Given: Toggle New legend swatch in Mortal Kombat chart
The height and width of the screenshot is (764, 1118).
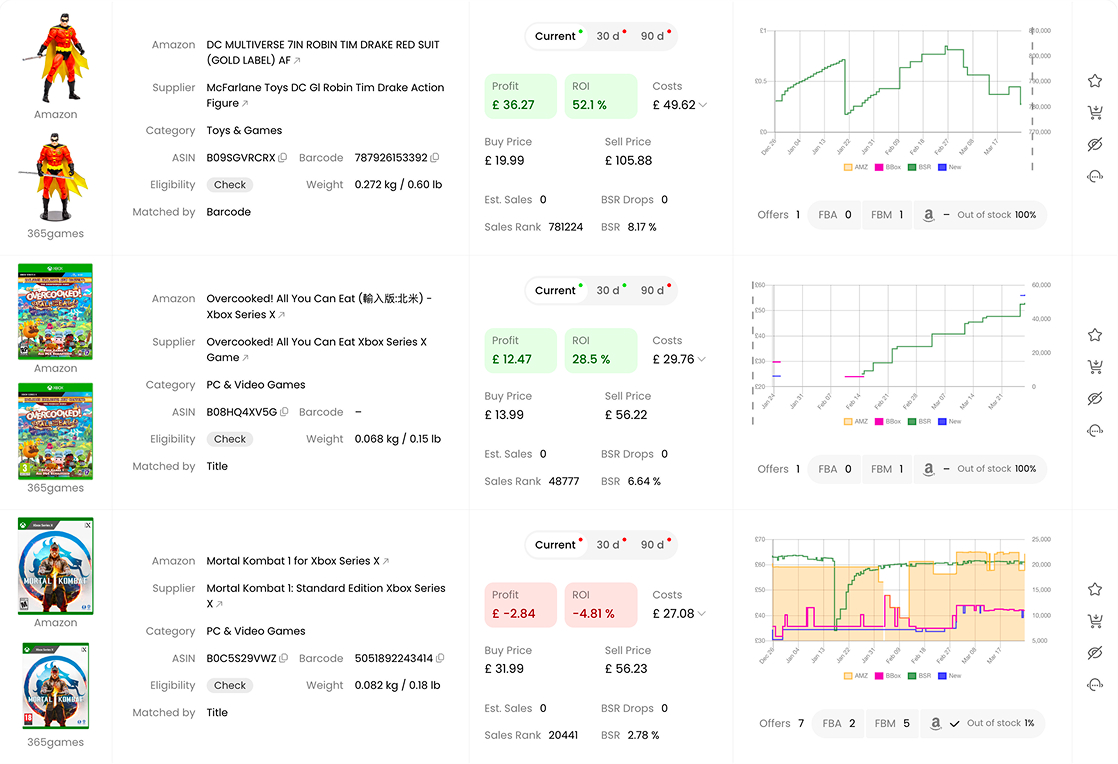Looking at the screenshot, I should pos(943,676).
